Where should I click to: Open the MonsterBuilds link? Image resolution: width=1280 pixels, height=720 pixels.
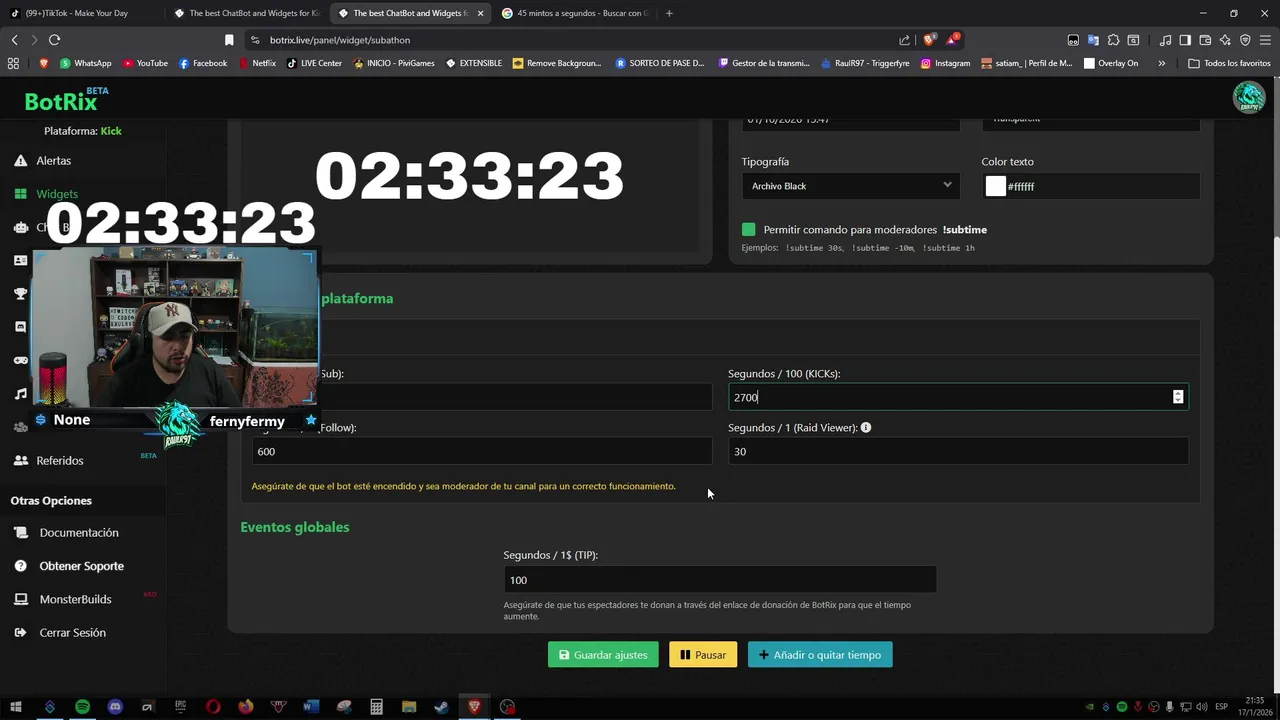coord(75,599)
